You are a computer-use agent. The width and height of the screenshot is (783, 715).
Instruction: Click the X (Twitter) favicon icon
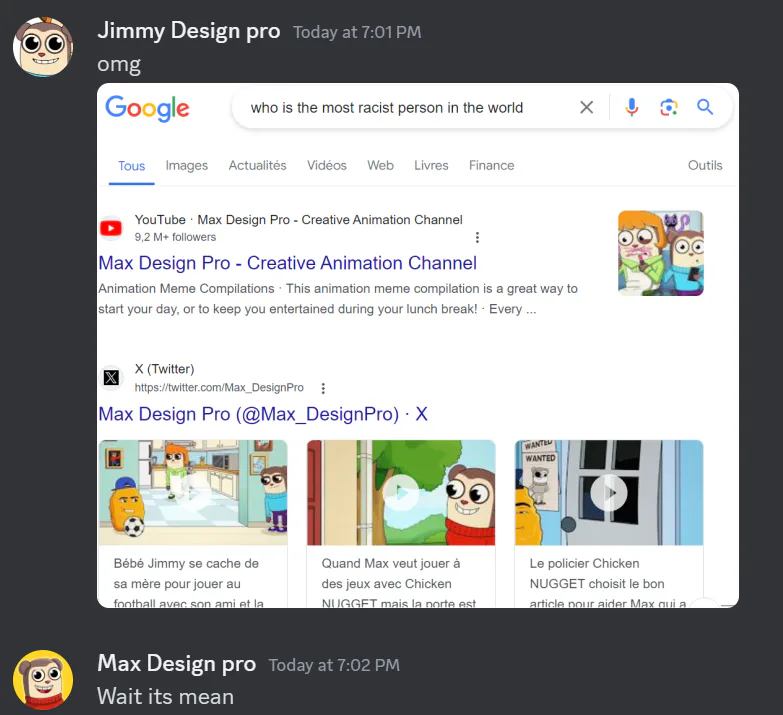point(111,377)
